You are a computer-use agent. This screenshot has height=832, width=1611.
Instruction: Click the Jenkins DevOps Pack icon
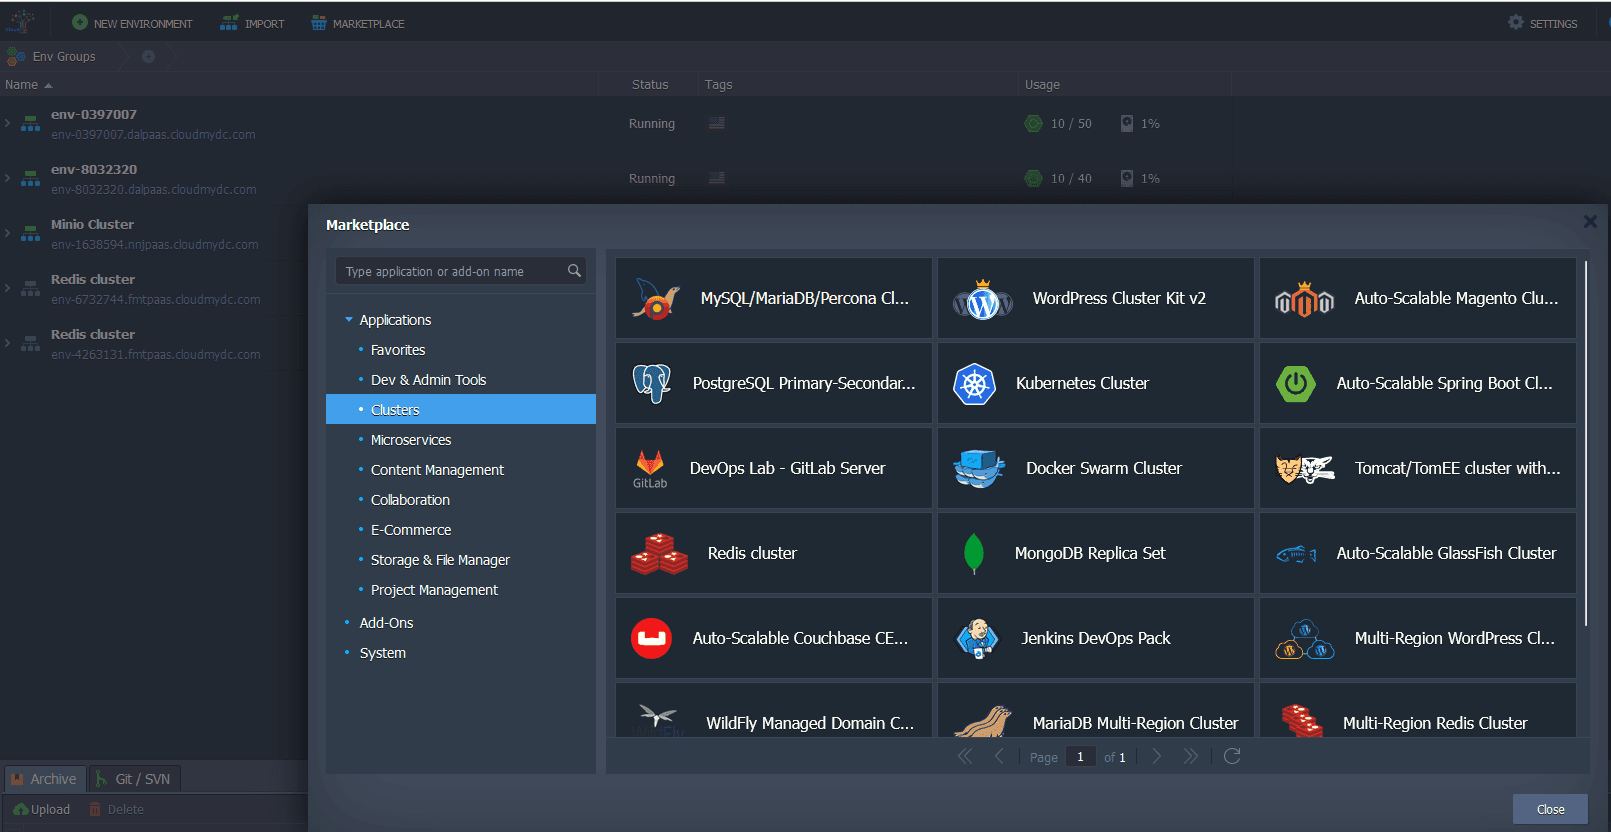[x=977, y=639]
